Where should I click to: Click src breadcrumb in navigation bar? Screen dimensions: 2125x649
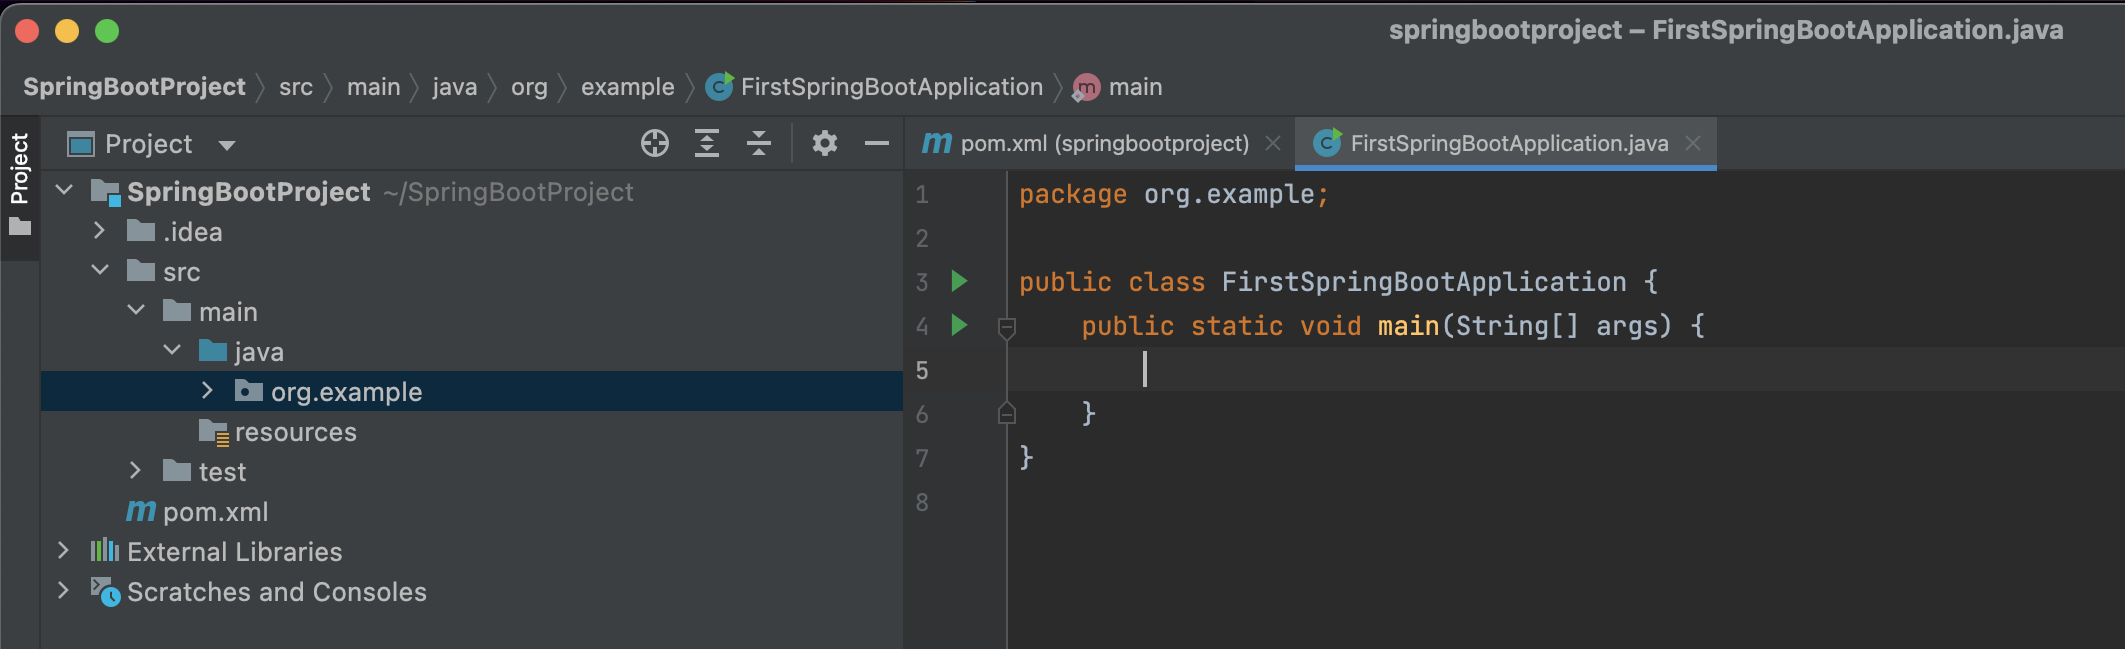coord(296,87)
